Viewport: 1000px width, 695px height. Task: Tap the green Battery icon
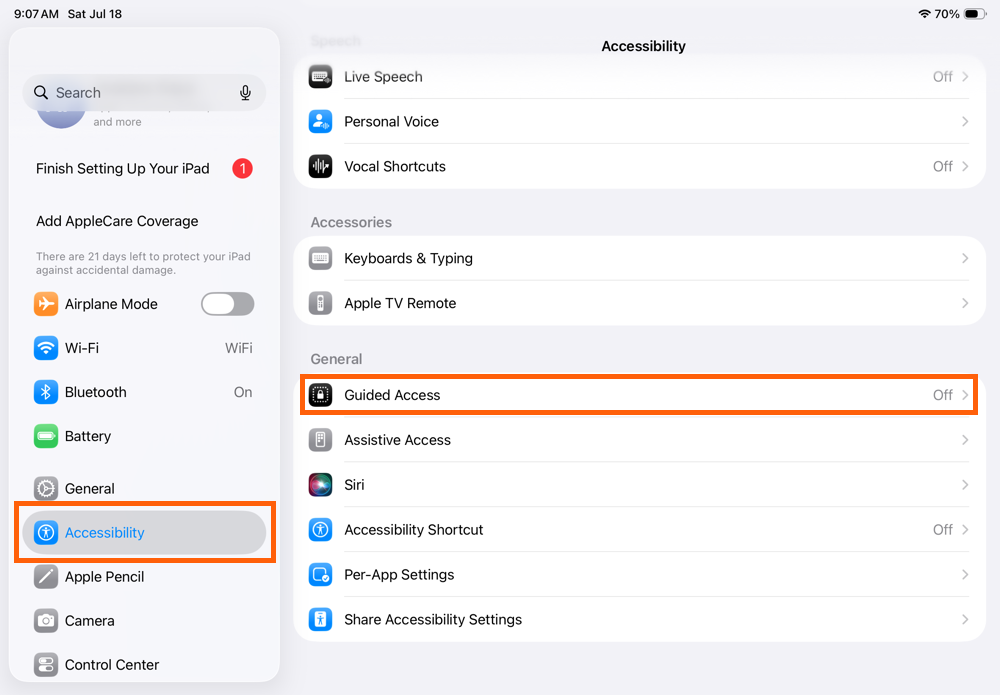(x=46, y=436)
